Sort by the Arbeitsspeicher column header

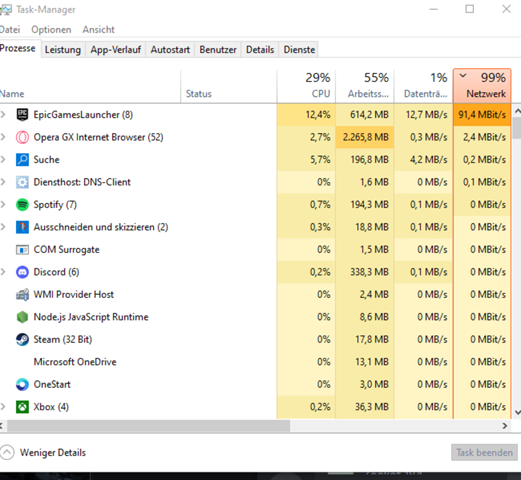click(x=365, y=86)
